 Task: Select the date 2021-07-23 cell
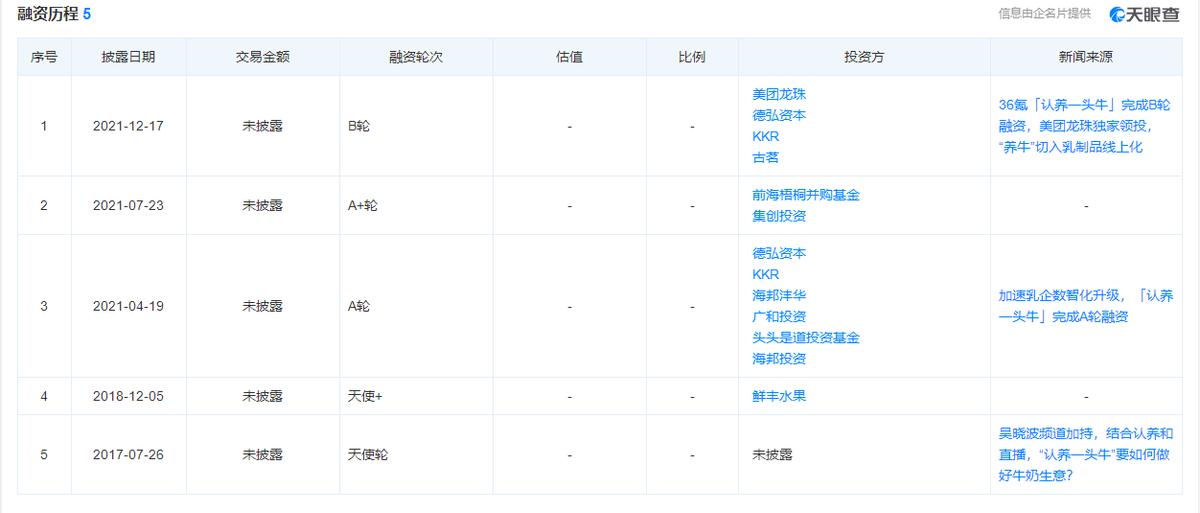tap(128, 205)
